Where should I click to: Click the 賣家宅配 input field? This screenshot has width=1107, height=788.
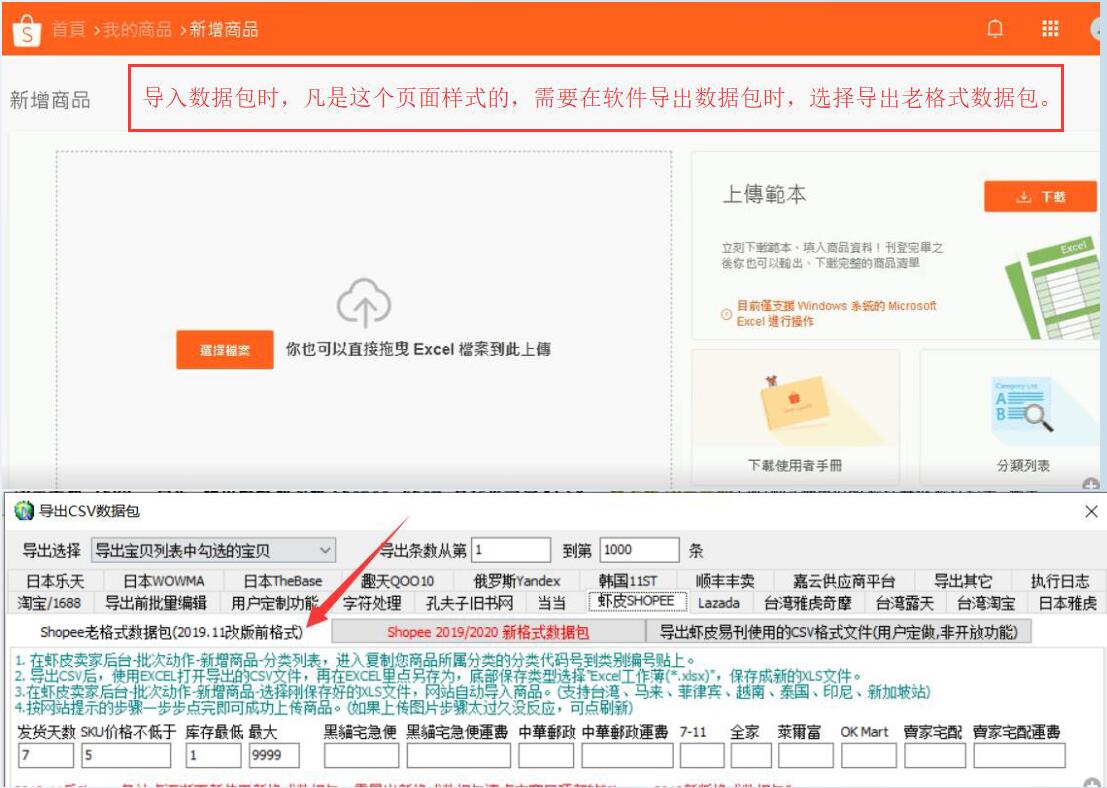click(935, 756)
